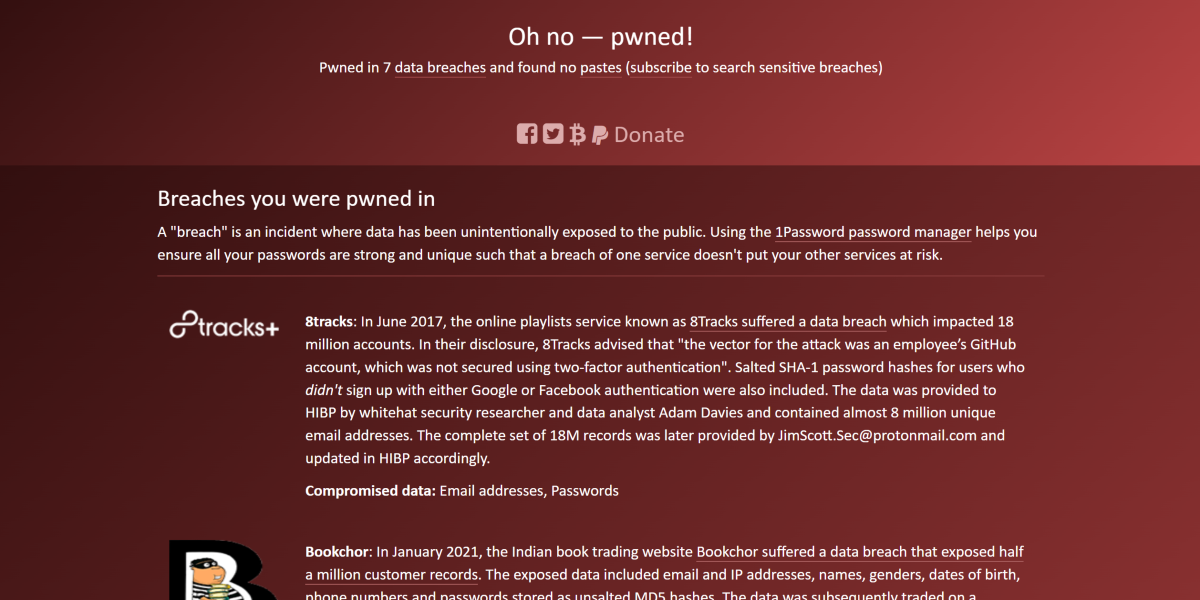Click the 8tracks+ logo image
1200x600 pixels.
pos(224,325)
